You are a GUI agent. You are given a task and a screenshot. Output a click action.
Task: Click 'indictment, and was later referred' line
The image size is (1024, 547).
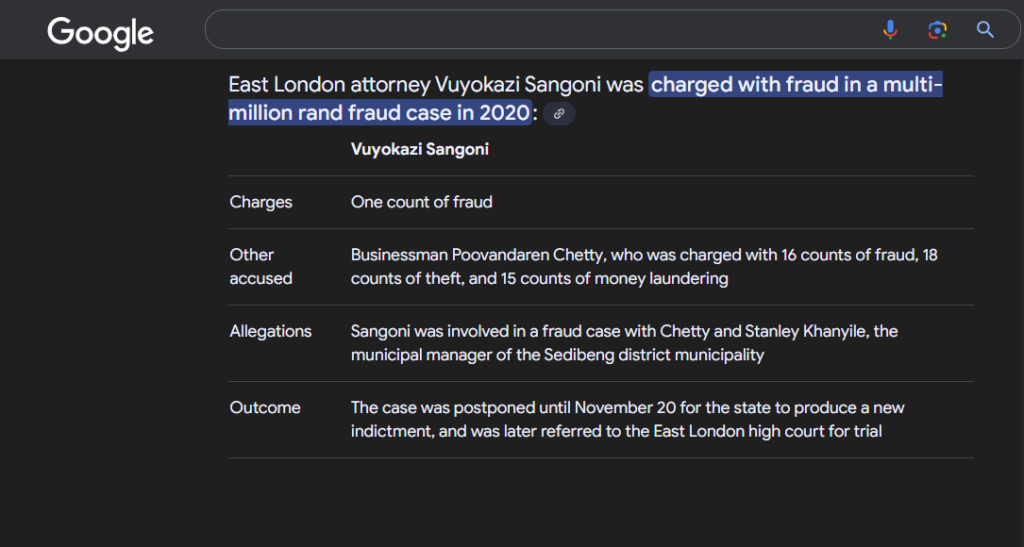(616, 431)
